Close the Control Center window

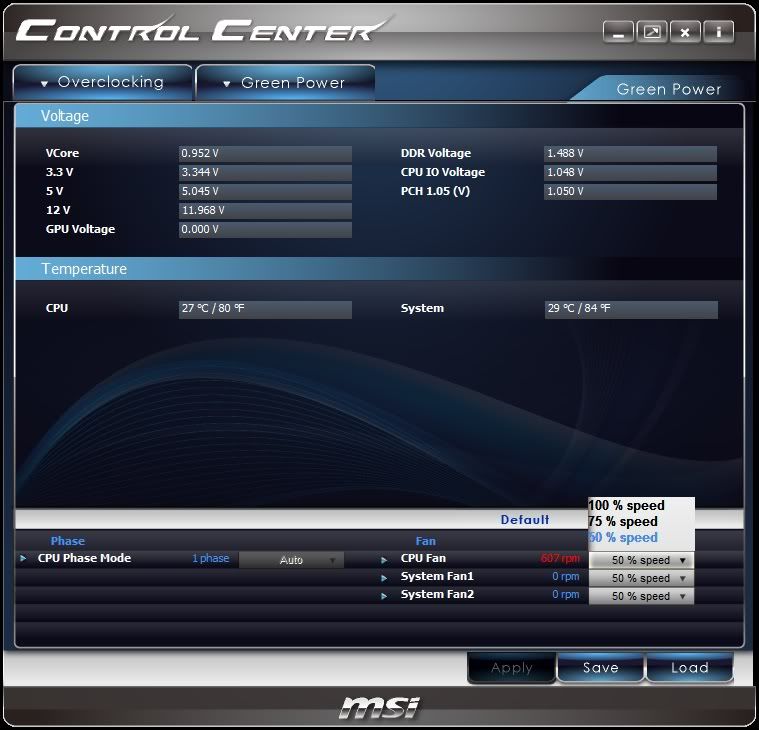[685, 32]
